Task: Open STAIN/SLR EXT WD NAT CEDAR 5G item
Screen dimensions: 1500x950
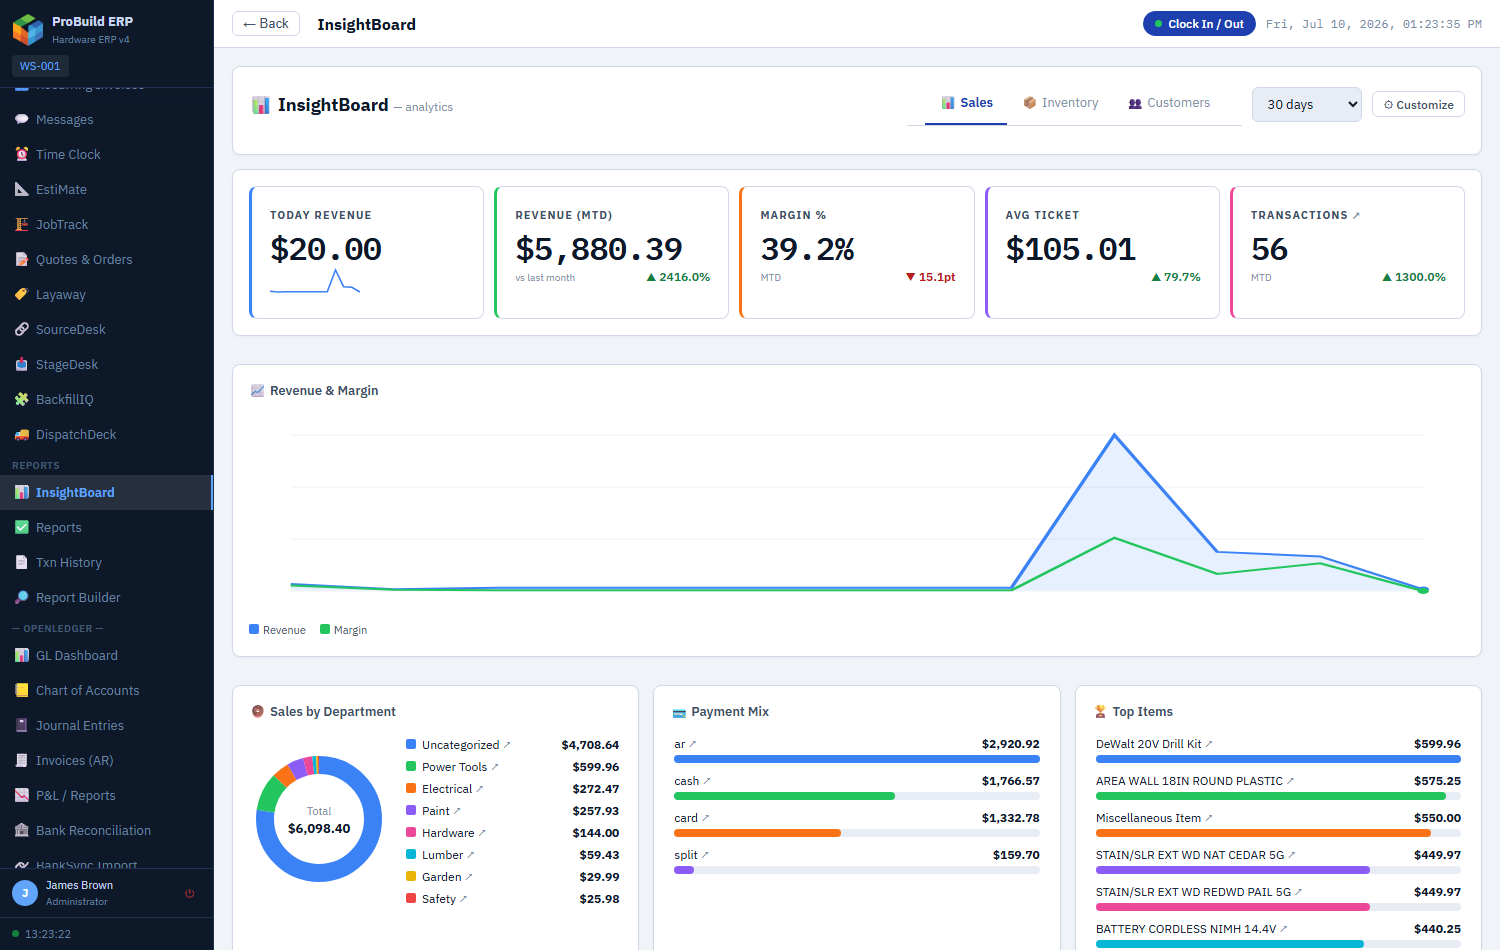Action: click(1196, 855)
